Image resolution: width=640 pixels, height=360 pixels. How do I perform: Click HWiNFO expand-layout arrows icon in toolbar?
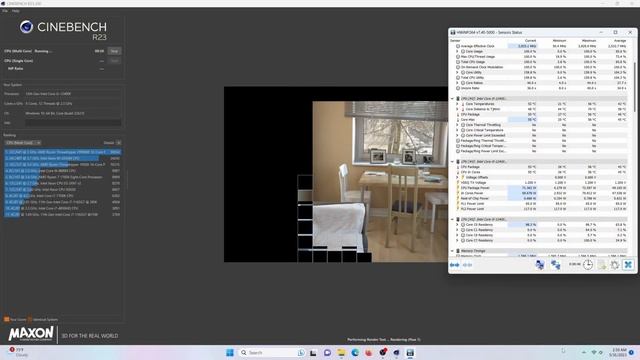click(x=454, y=265)
